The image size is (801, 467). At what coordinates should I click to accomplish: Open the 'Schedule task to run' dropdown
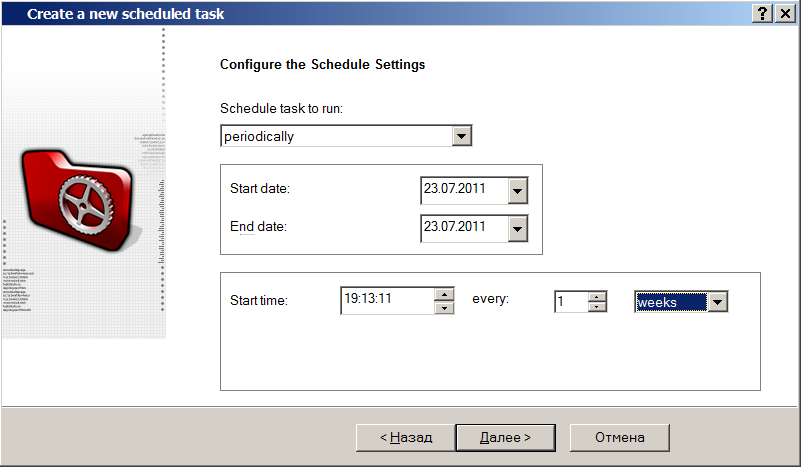[x=461, y=136]
